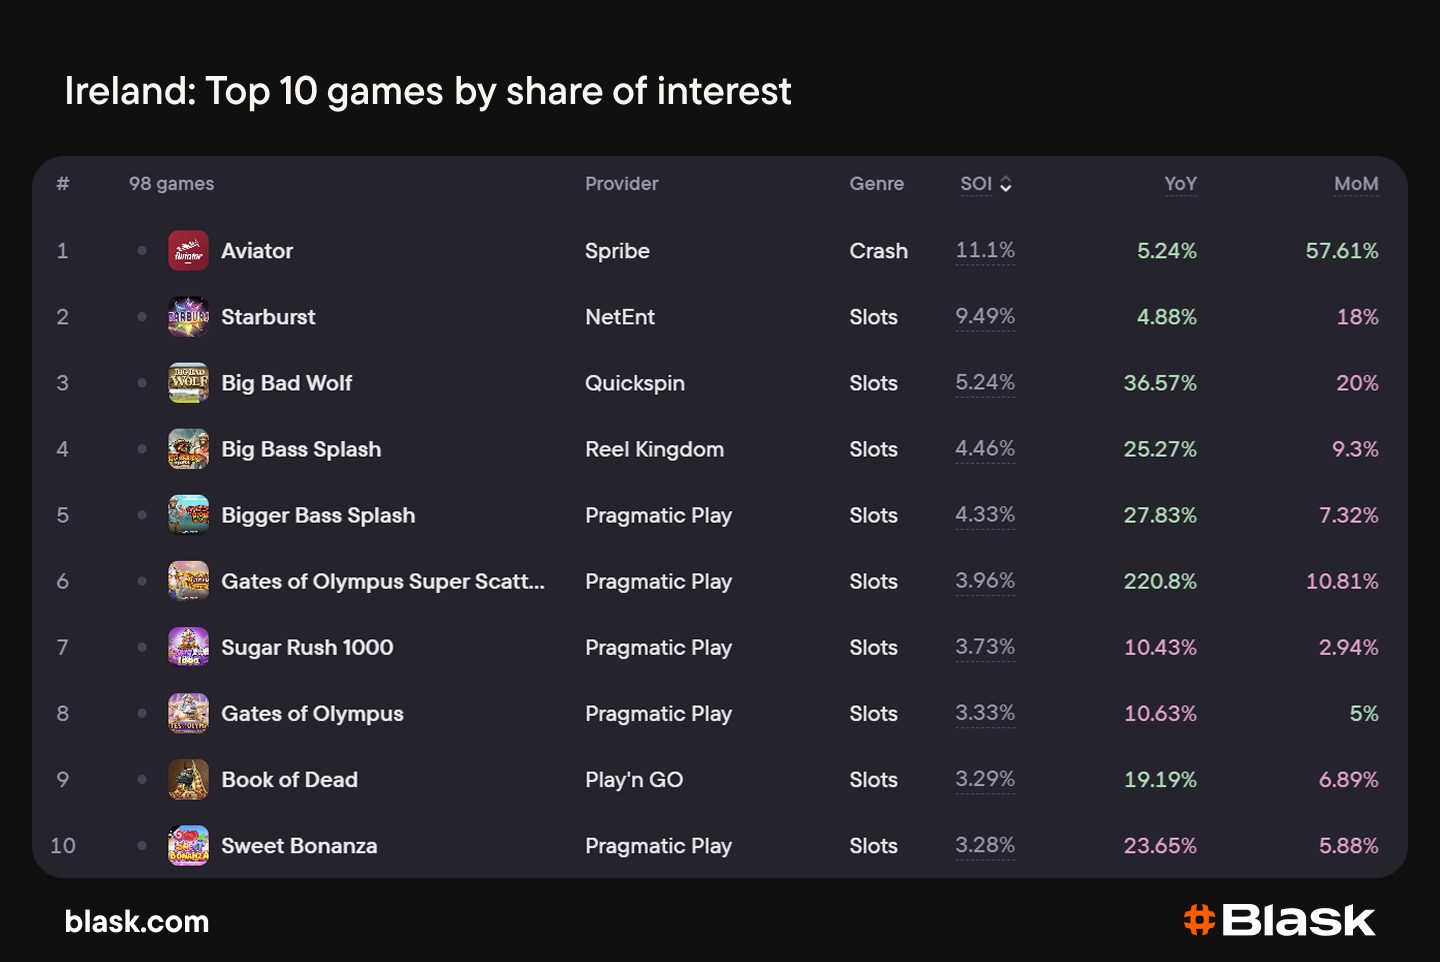Click the 19.19% YoY value
The height and width of the screenshot is (962, 1440).
point(1160,779)
